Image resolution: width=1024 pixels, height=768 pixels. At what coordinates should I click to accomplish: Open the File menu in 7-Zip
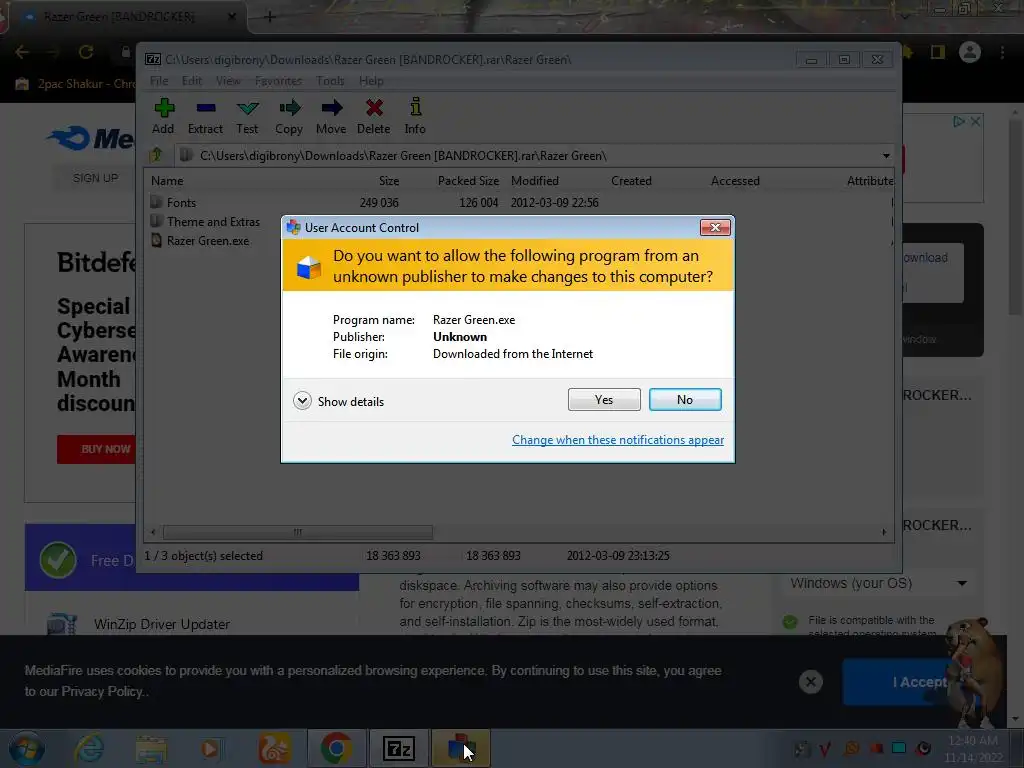point(159,81)
